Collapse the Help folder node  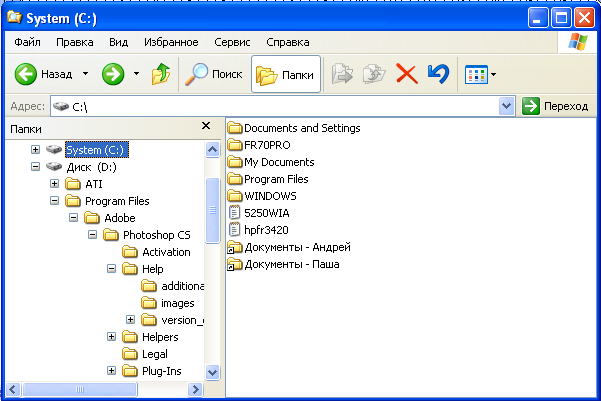(x=111, y=269)
